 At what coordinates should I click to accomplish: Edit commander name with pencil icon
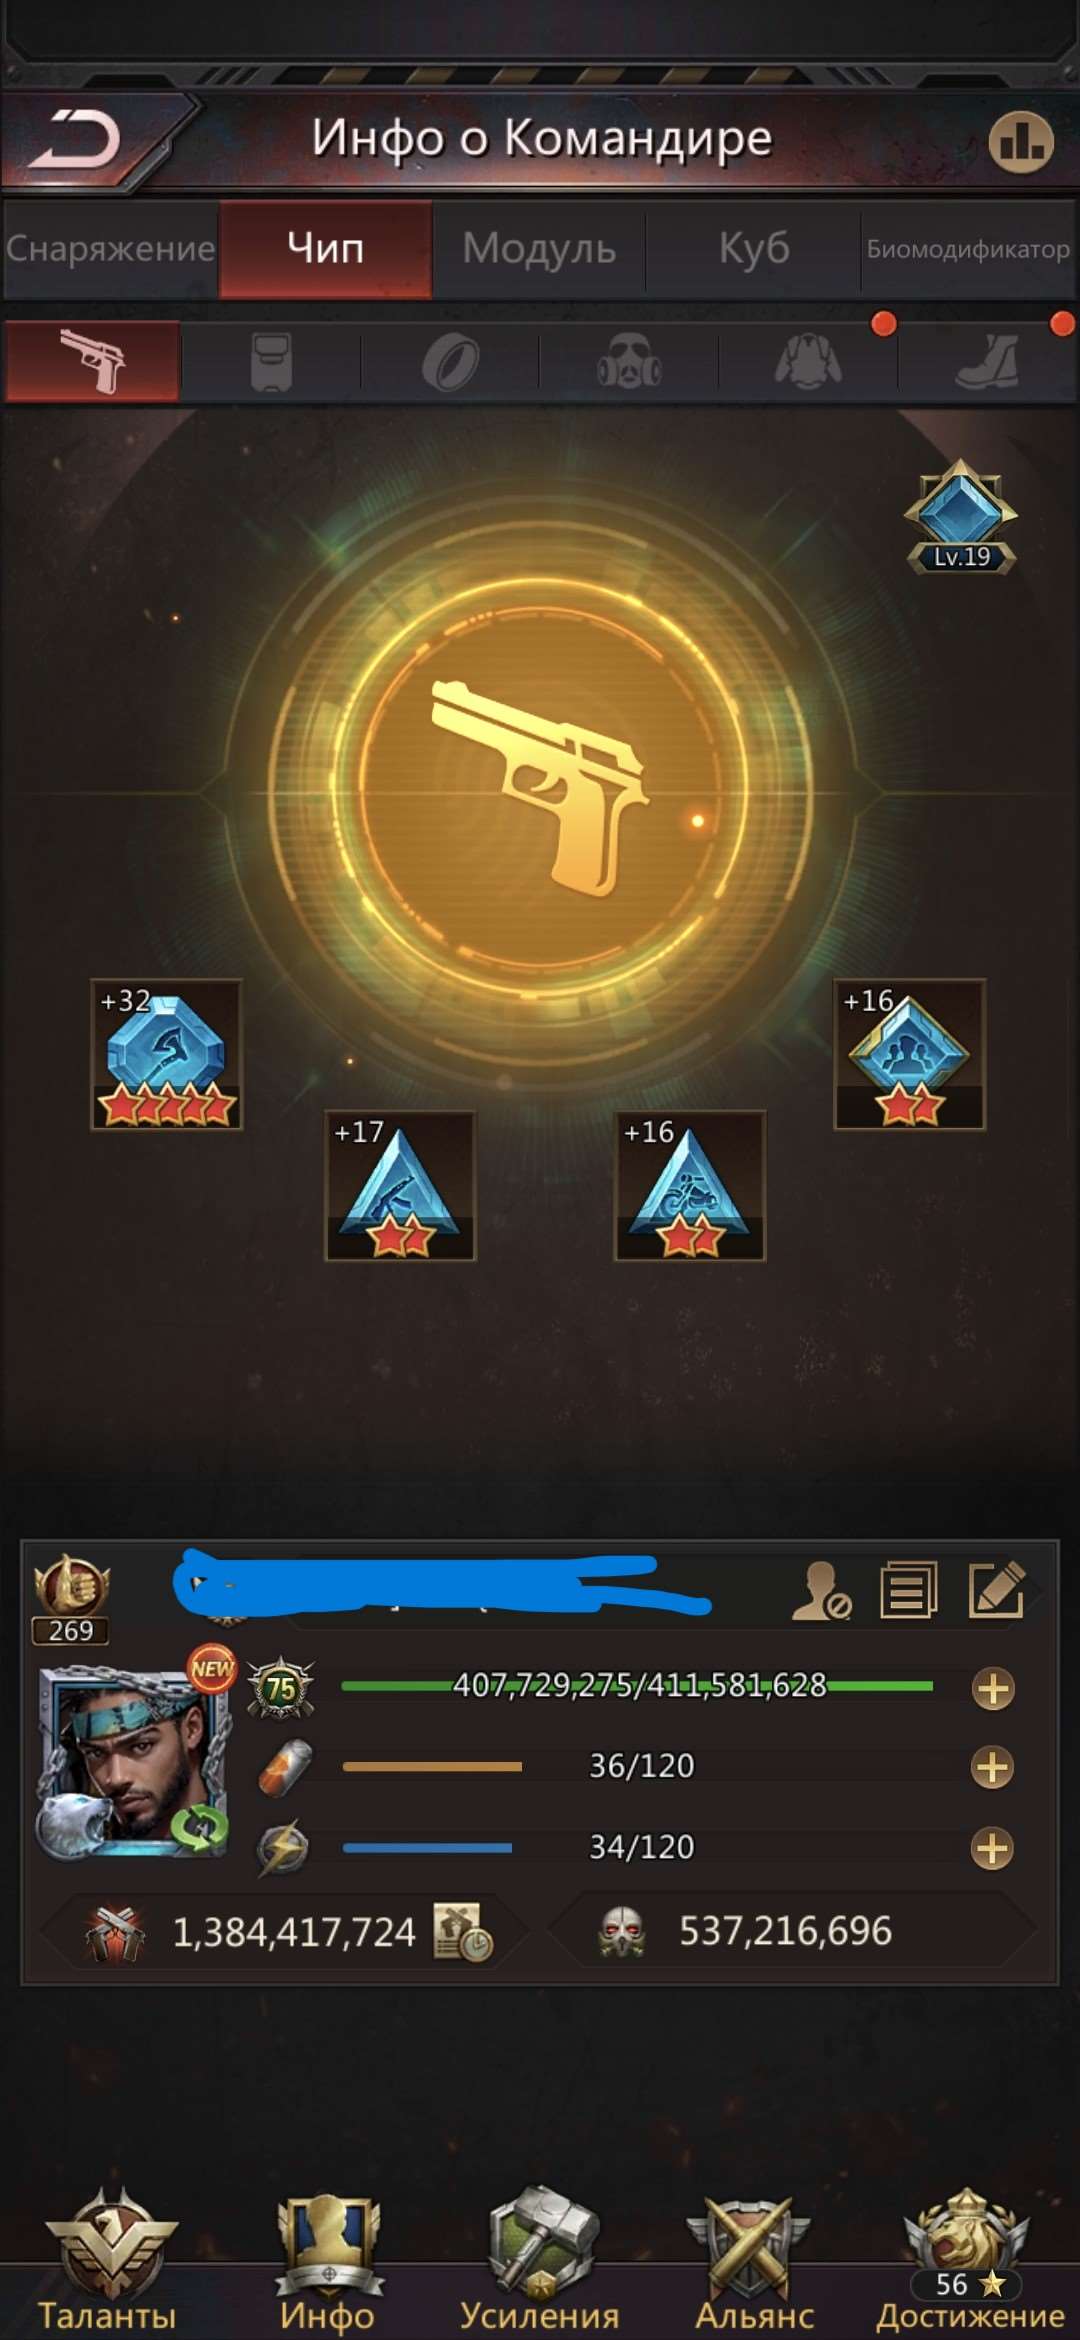(997, 1589)
